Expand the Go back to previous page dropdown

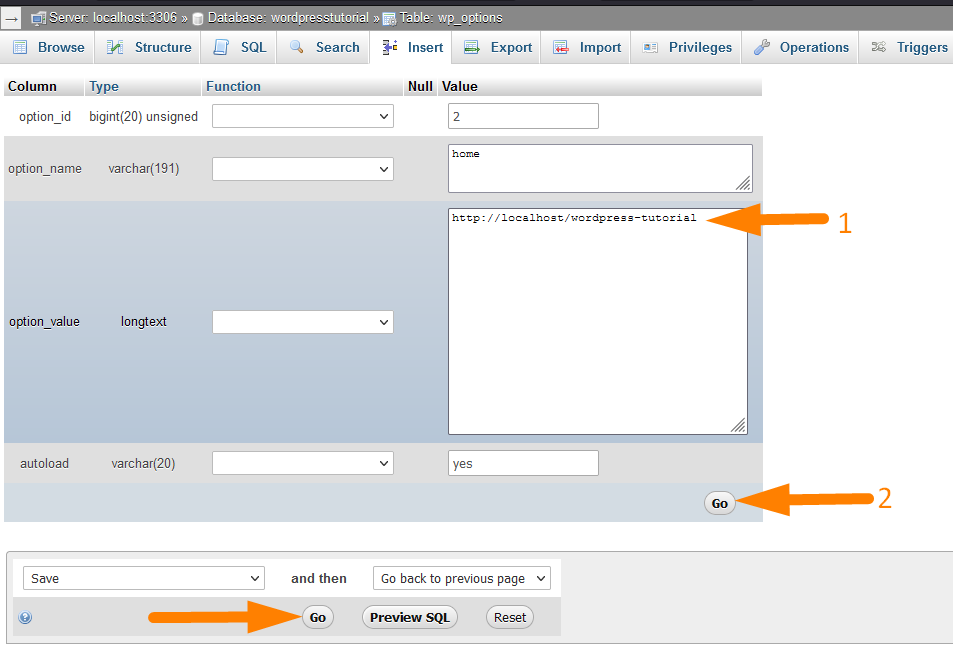462,578
